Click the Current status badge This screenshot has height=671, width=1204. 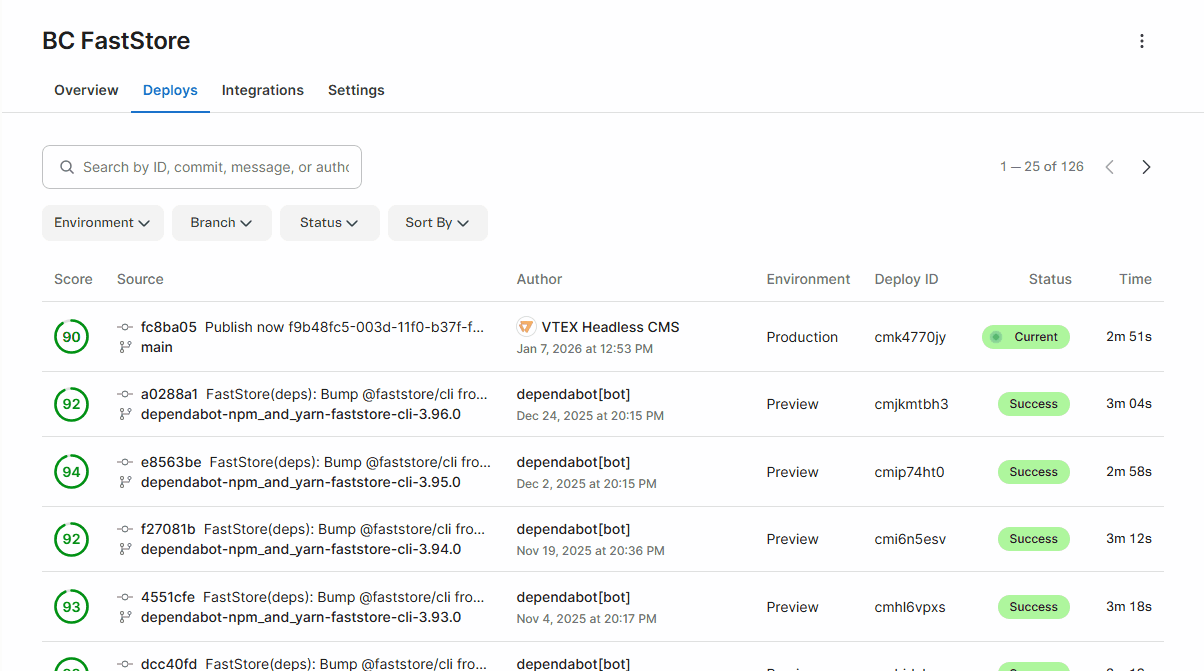click(x=1026, y=337)
